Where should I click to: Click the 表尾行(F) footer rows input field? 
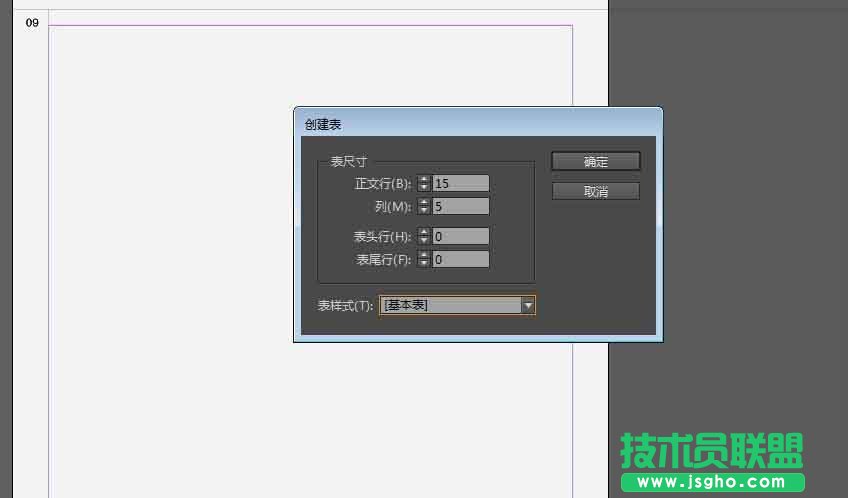pyautogui.click(x=460, y=259)
